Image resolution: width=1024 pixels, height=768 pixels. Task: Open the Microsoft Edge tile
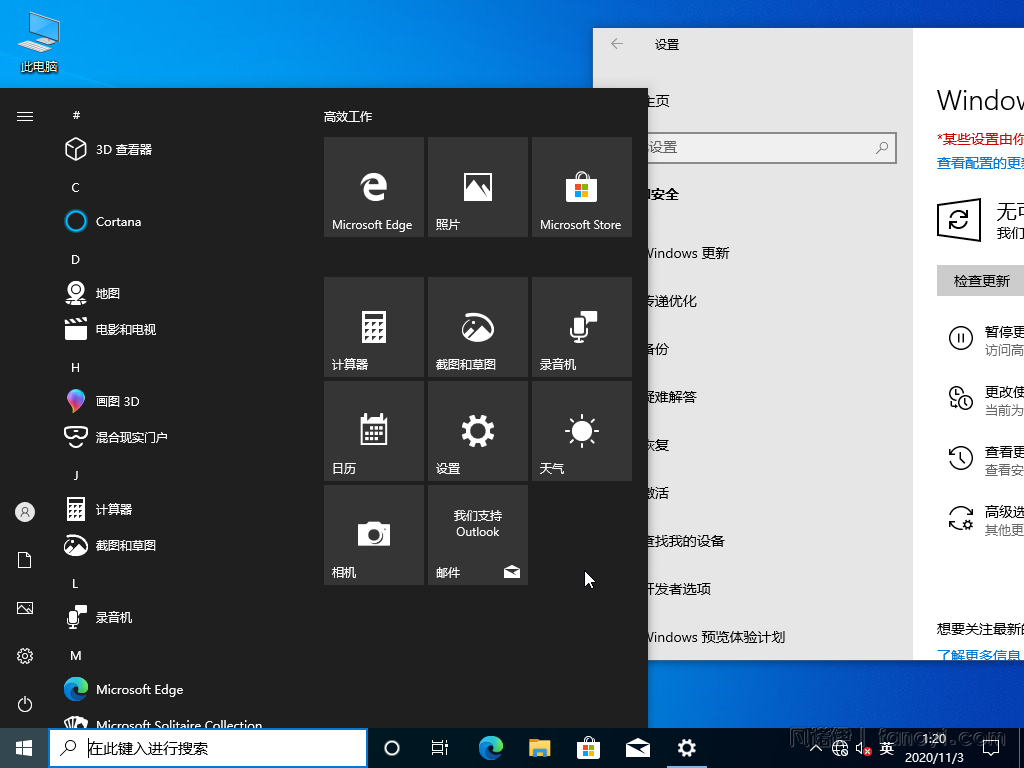click(x=374, y=187)
